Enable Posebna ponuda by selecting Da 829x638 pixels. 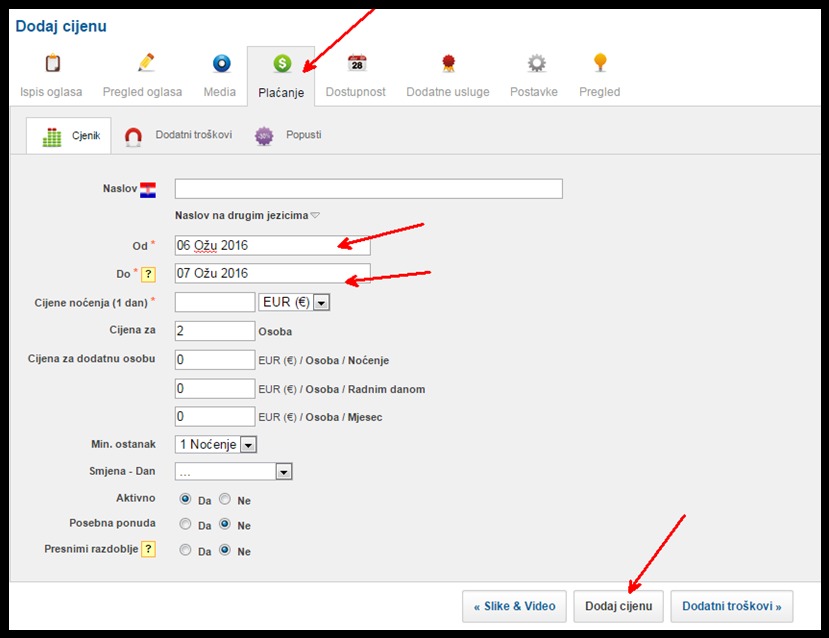click(x=185, y=524)
